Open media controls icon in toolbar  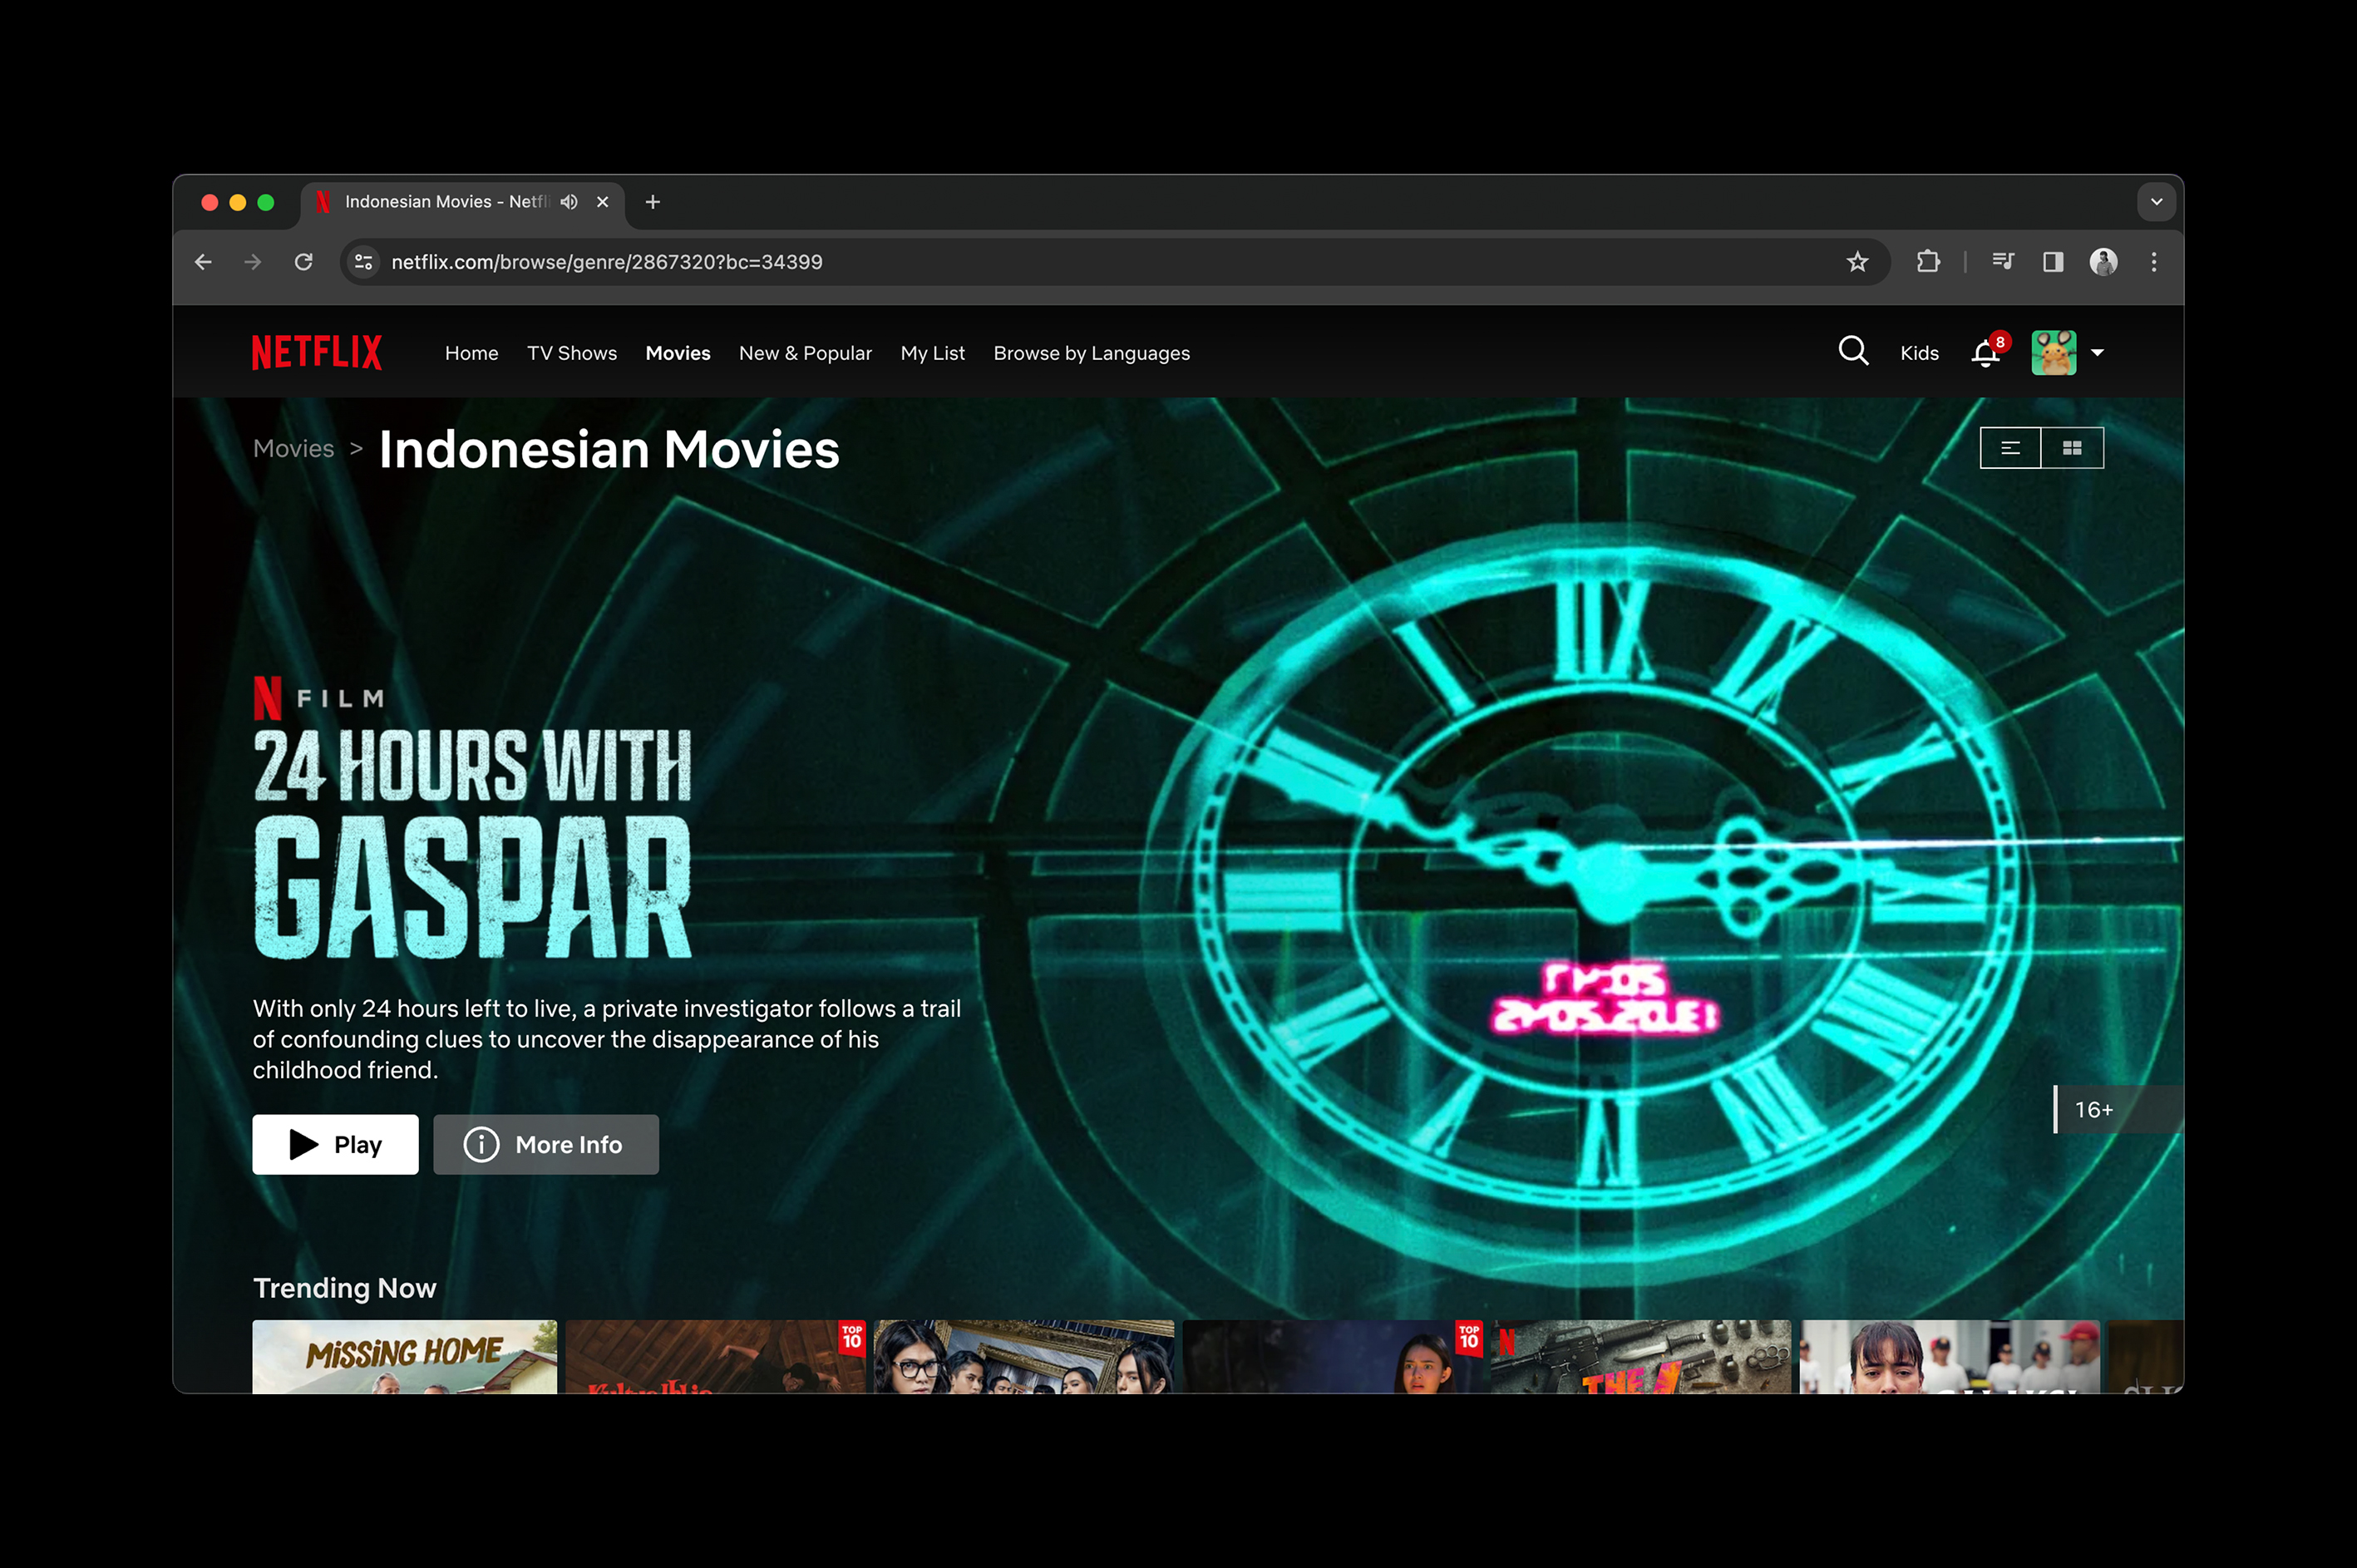click(x=2002, y=262)
